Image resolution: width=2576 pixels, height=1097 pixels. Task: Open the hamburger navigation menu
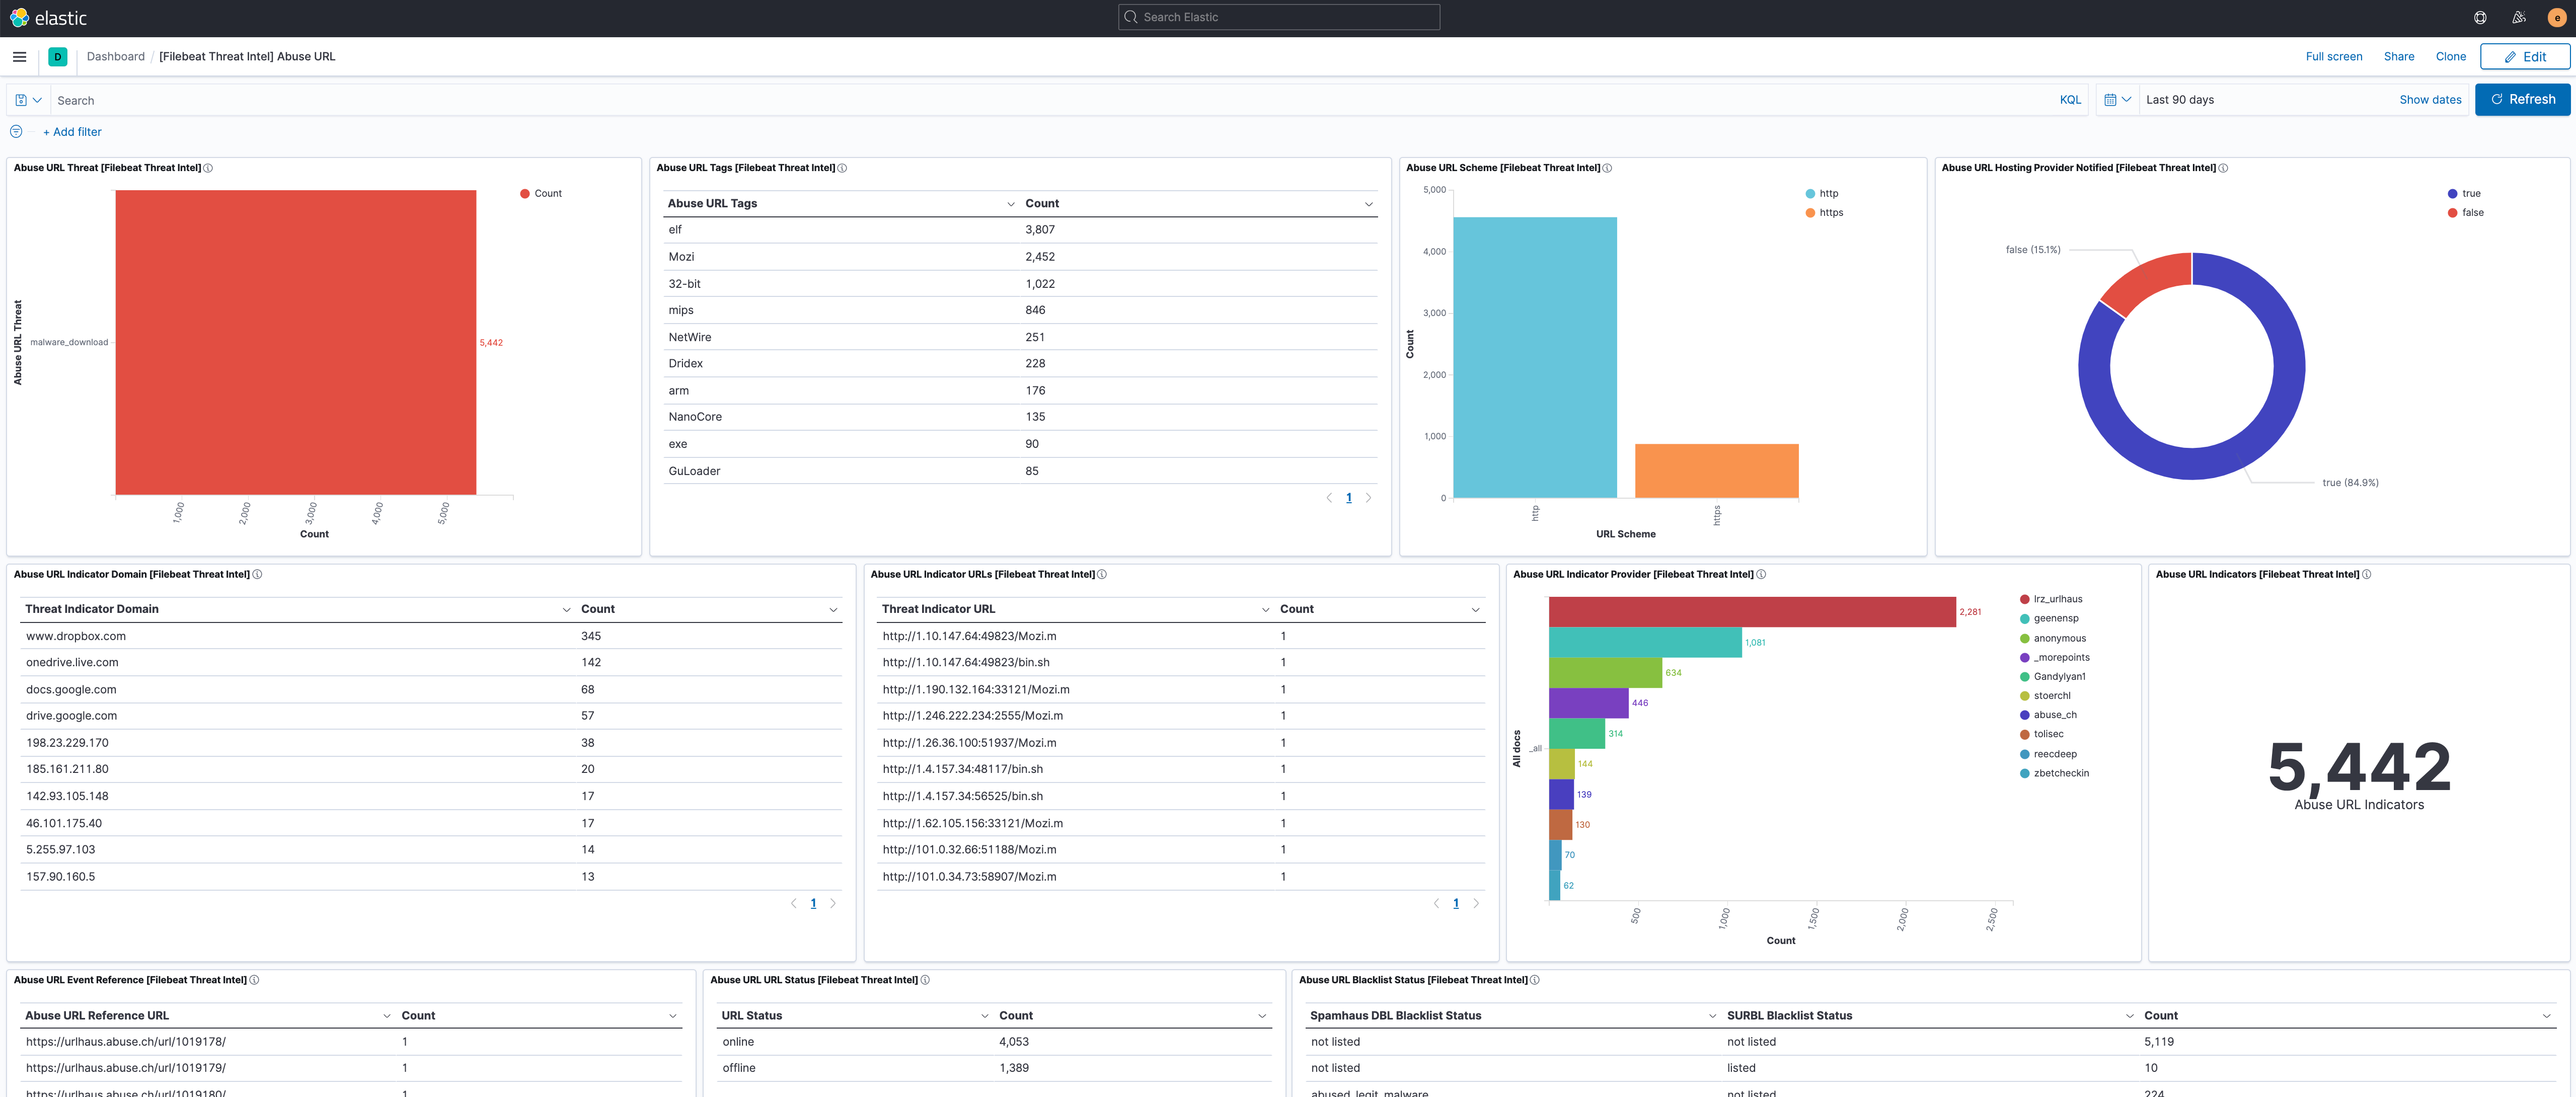pyautogui.click(x=19, y=57)
